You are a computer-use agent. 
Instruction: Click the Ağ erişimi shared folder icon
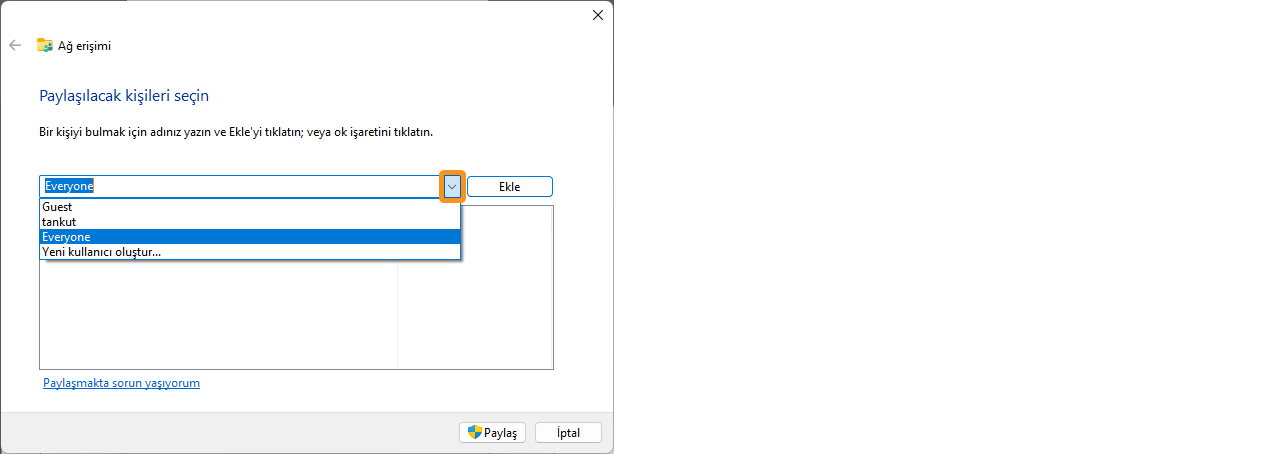45,45
